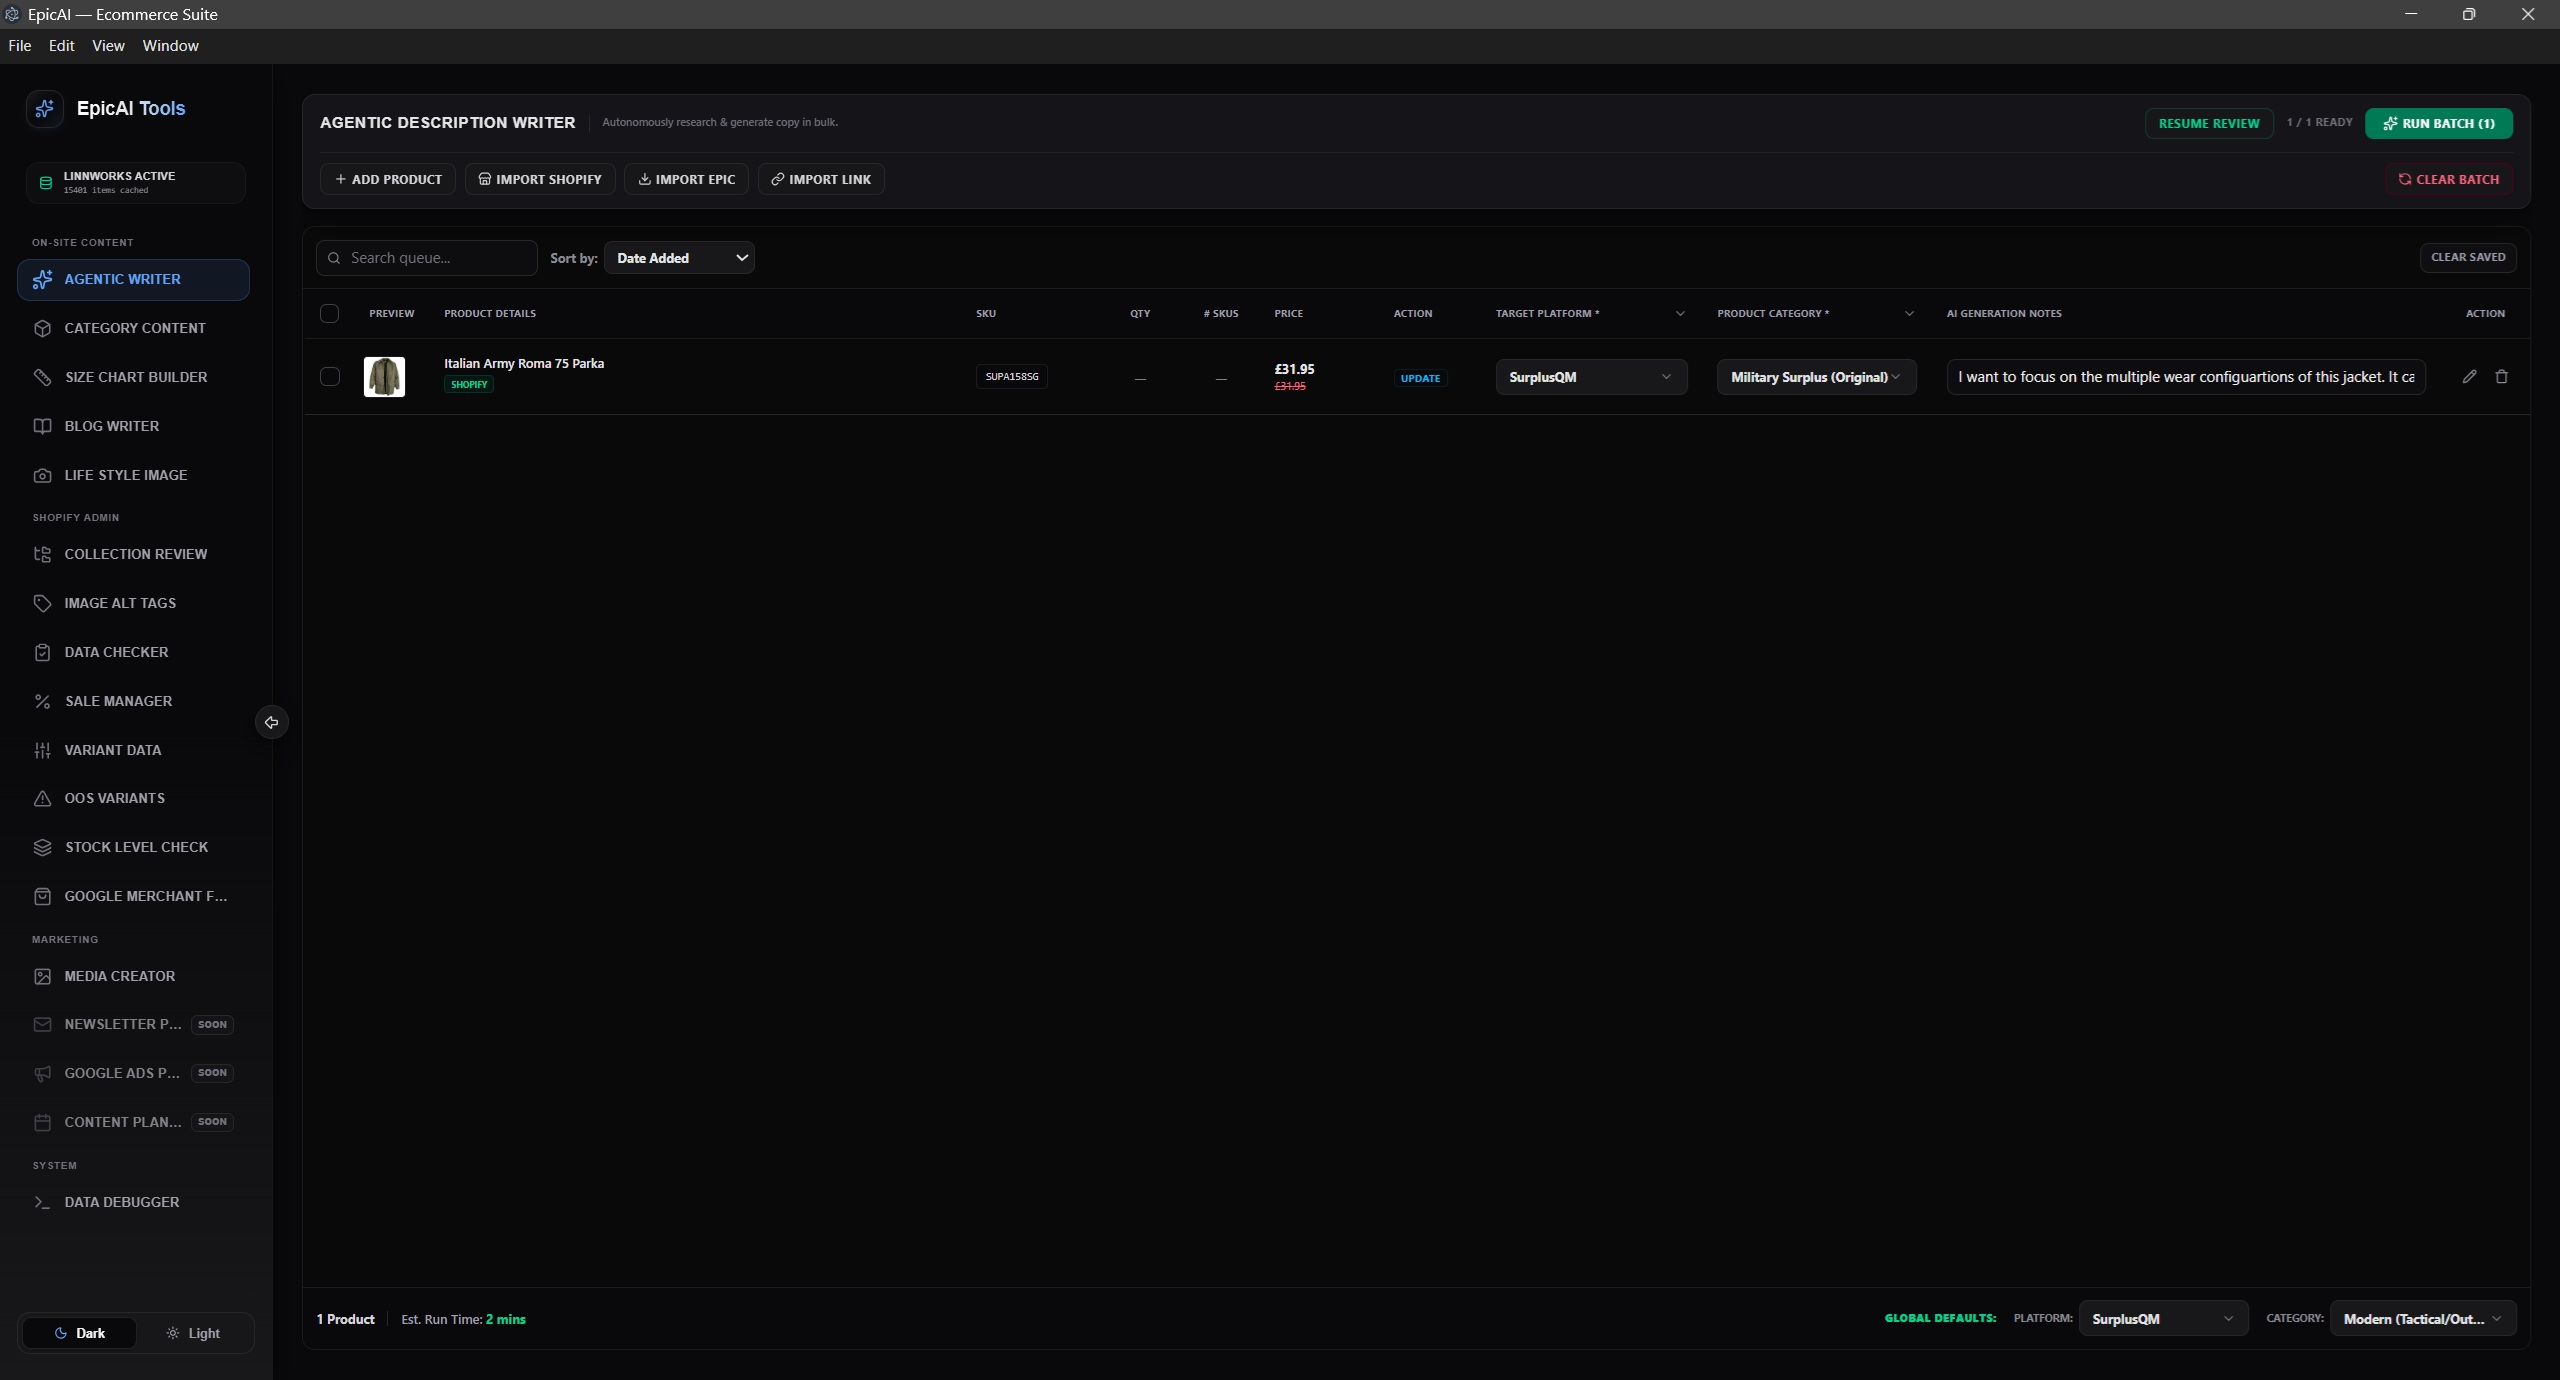Click the Run Batch (1) button

[2438, 123]
